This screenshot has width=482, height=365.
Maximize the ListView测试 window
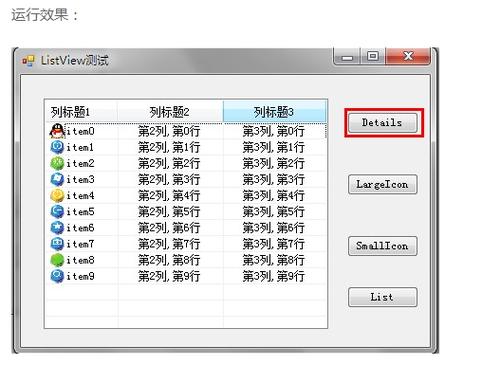click(x=373, y=56)
